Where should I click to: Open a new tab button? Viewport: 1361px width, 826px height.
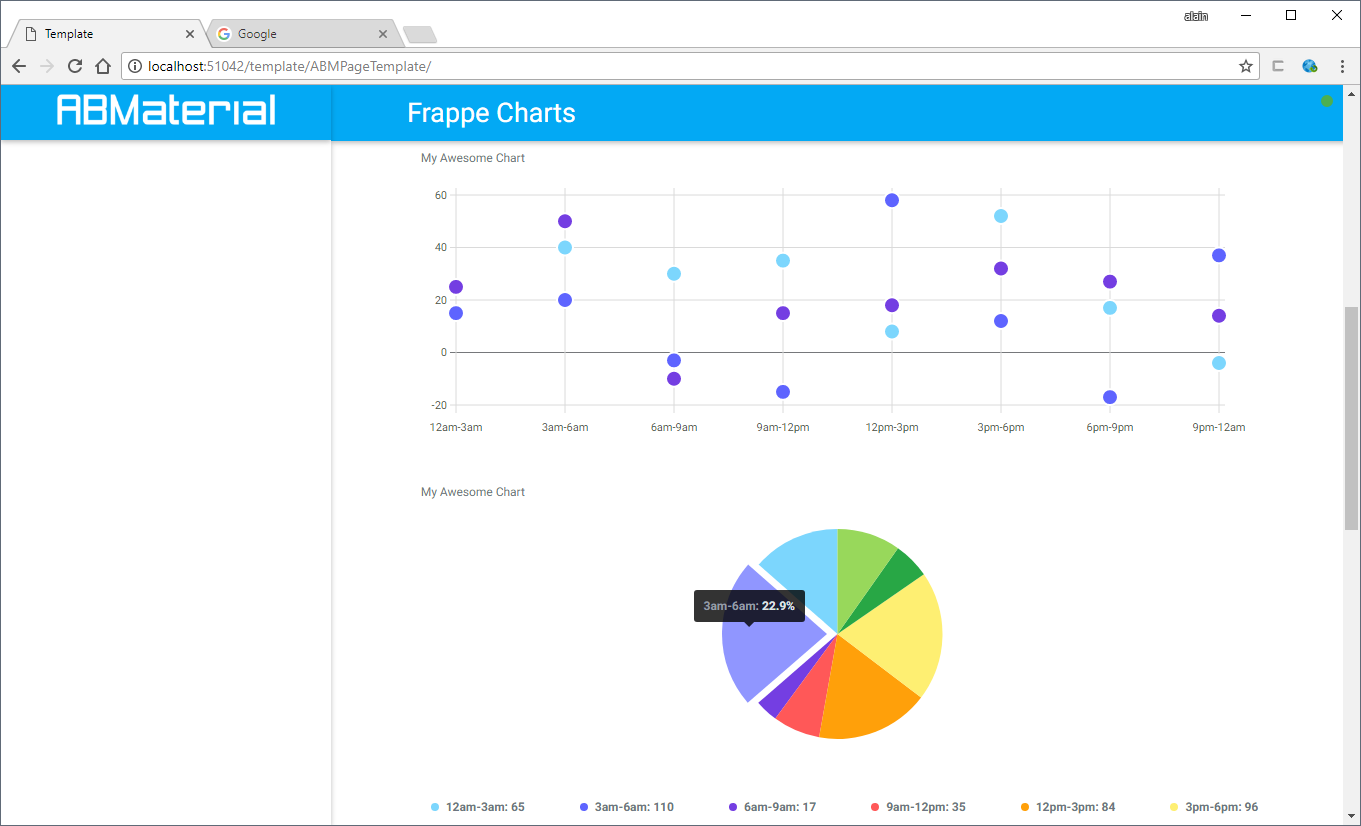coord(419,35)
